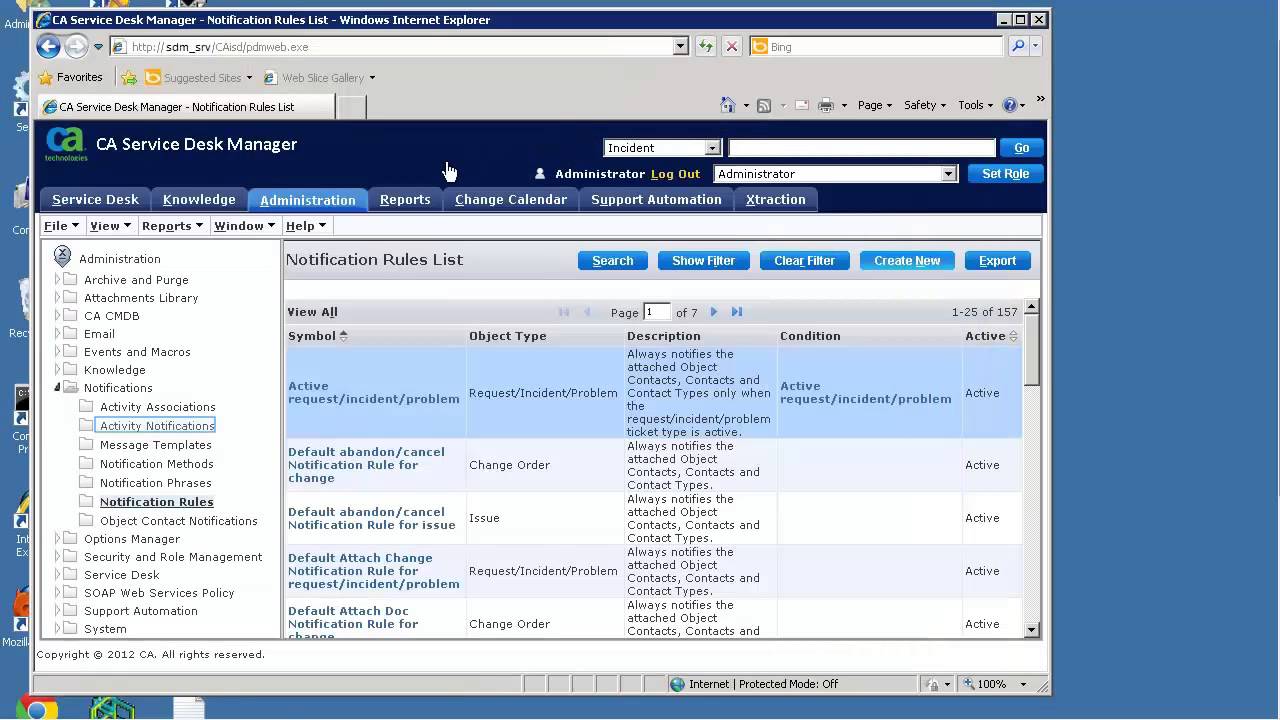
Task: Click the Create New button
Action: [x=907, y=260]
